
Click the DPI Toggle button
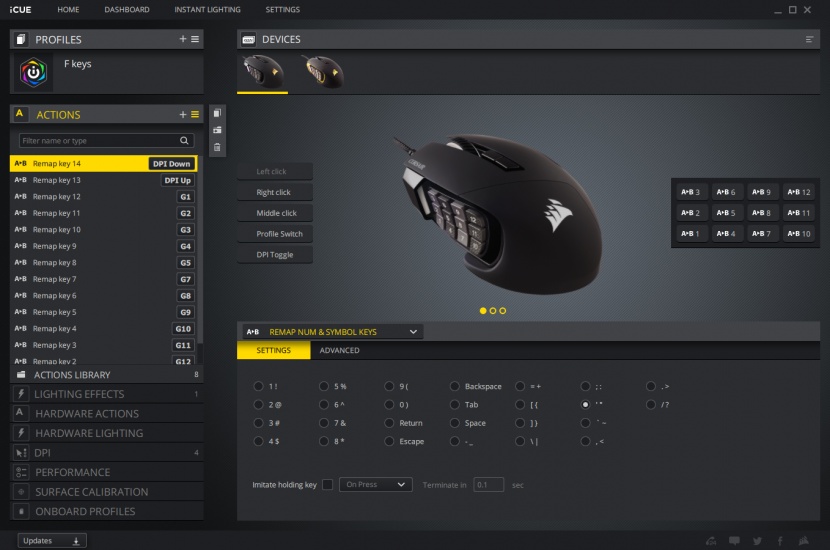coord(275,255)
